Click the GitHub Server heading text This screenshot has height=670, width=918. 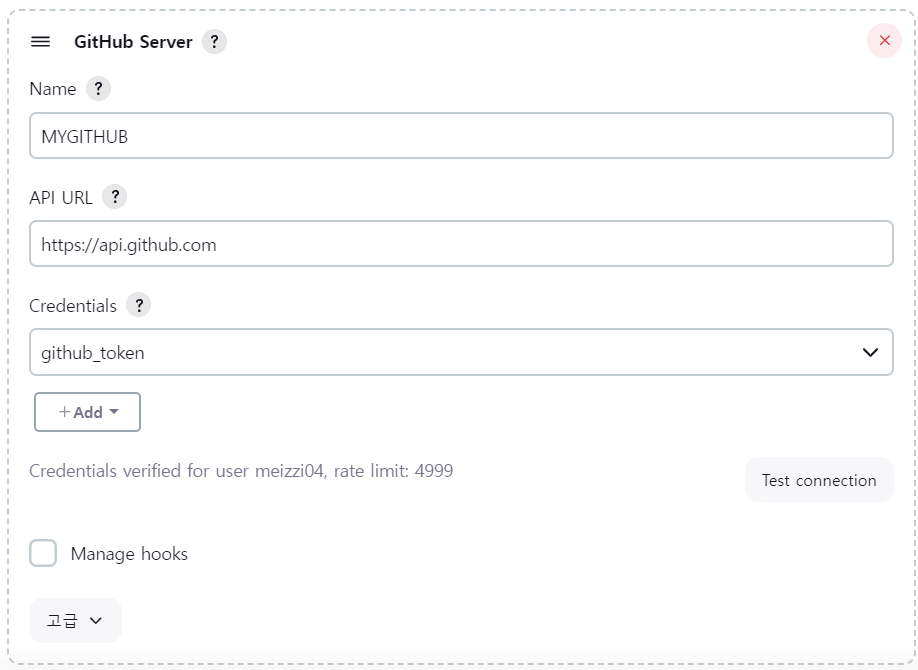click(133, 42)
